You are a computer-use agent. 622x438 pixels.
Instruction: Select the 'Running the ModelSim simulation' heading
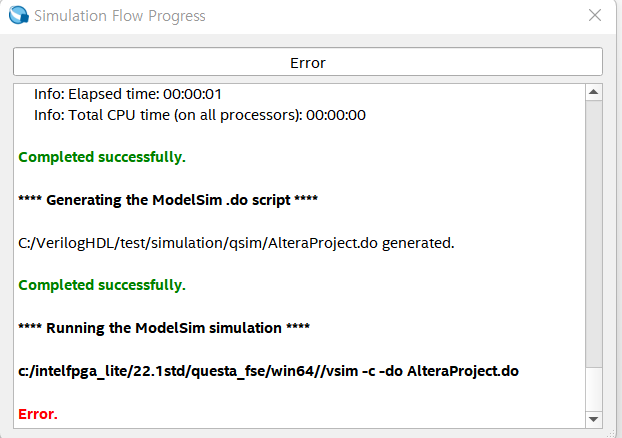point(165,328)
